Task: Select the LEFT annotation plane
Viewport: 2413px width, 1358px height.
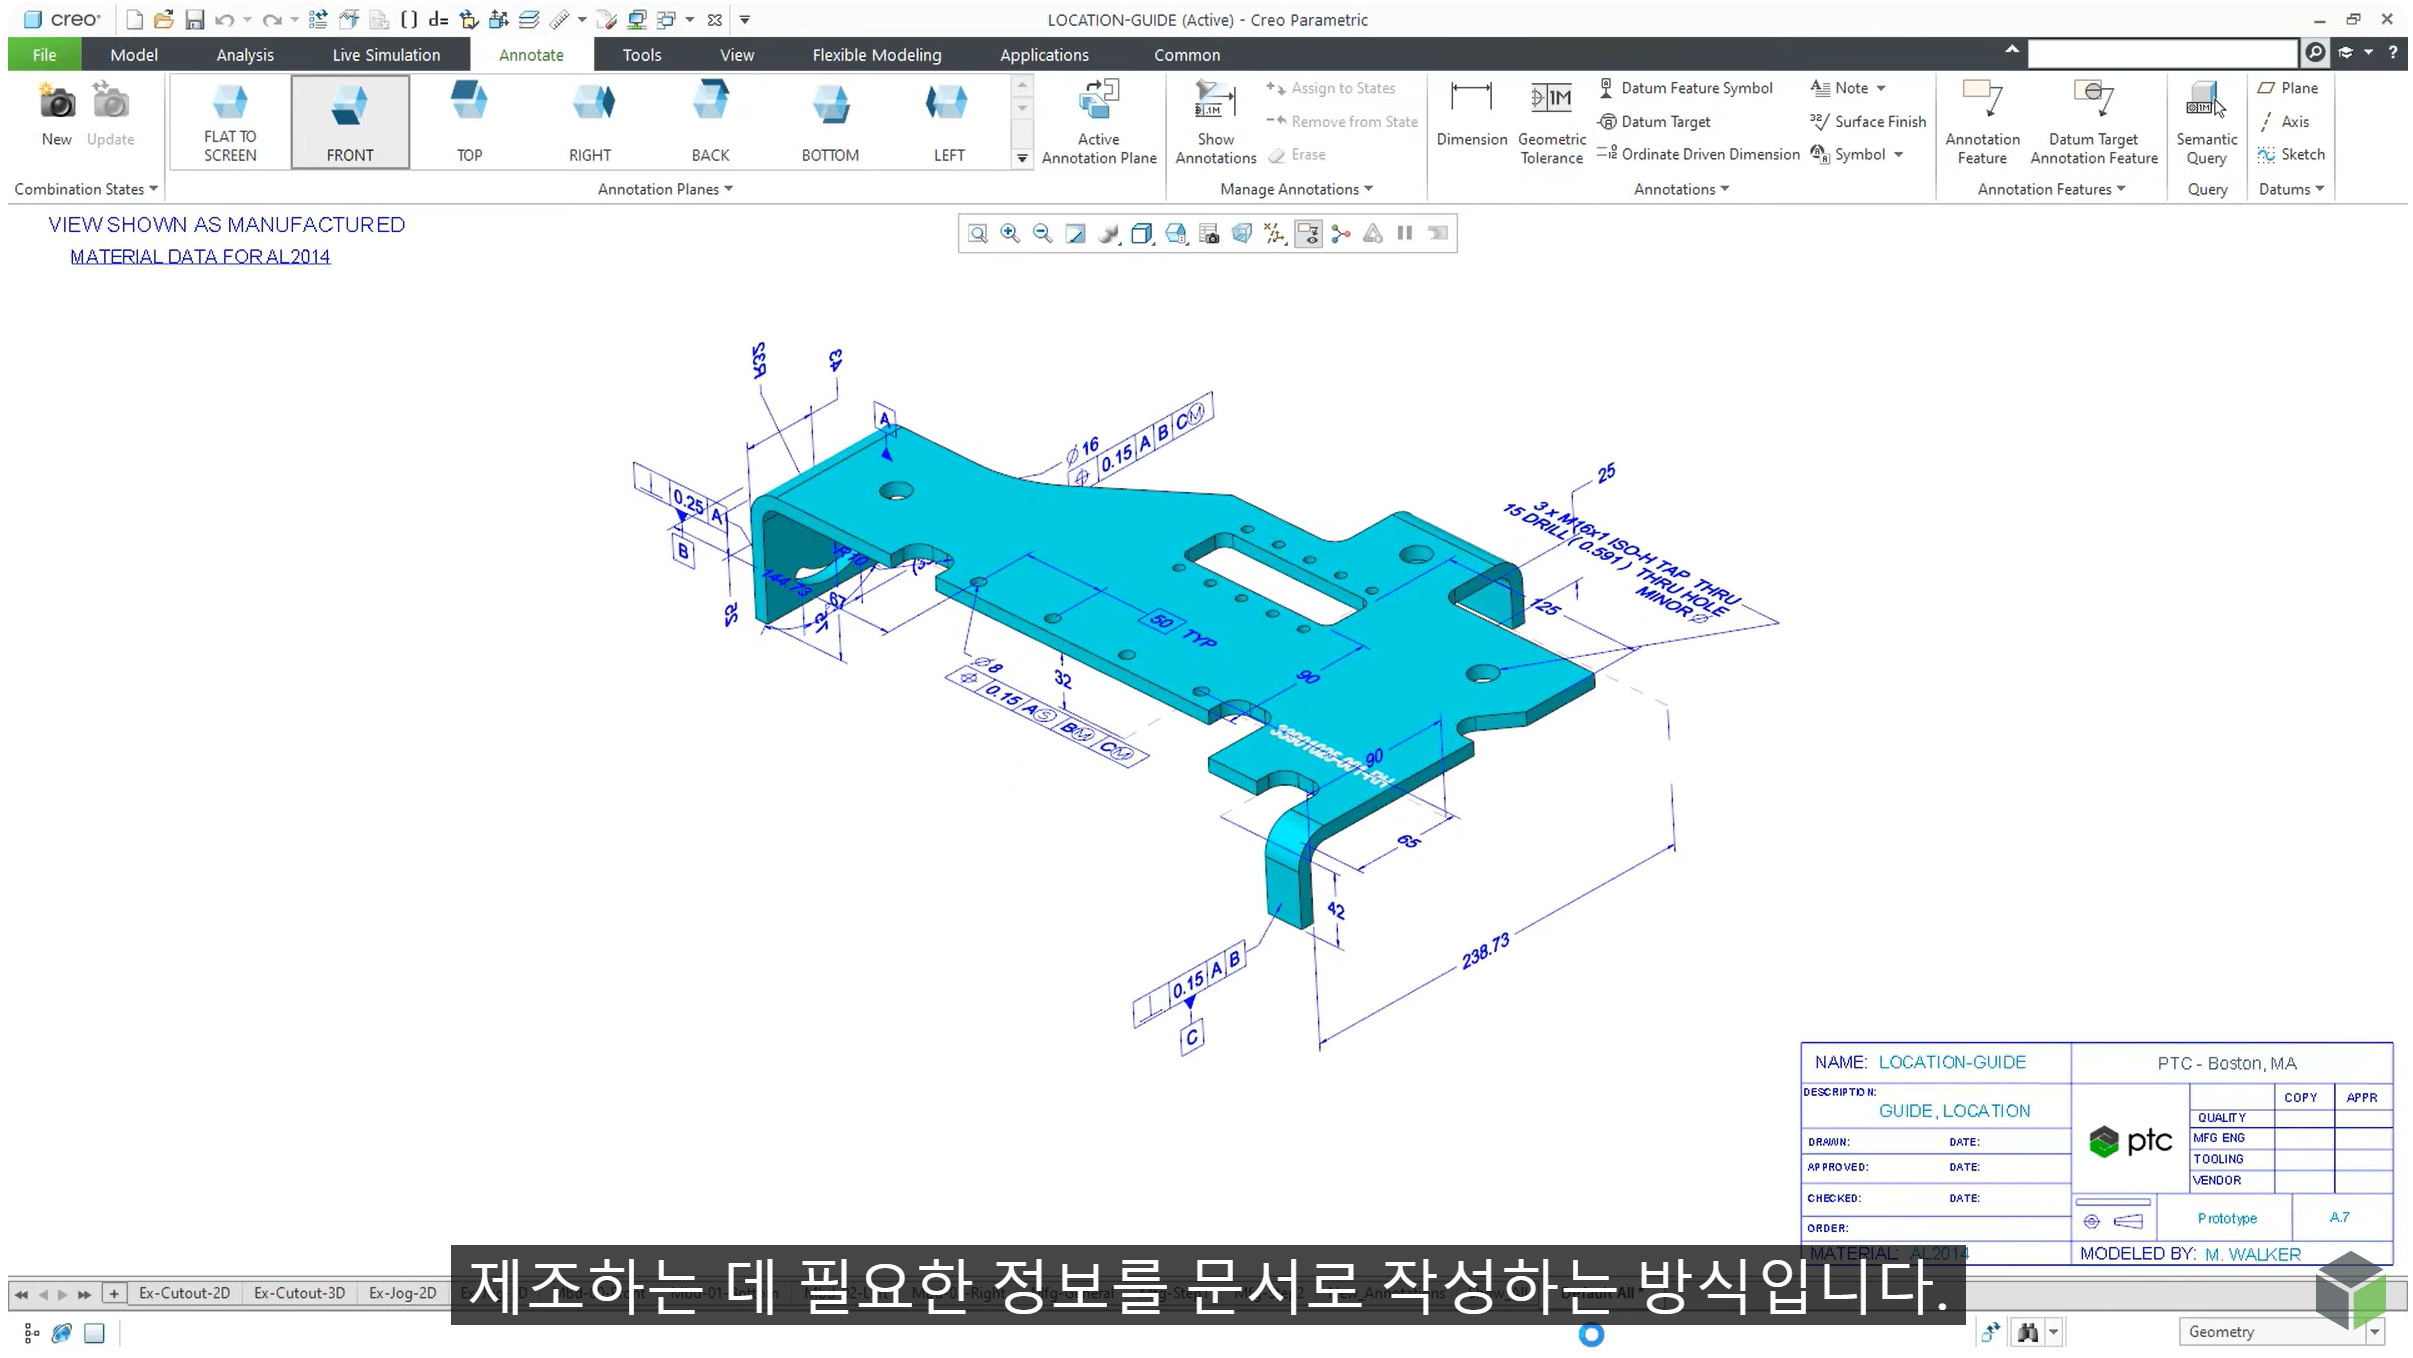Action: point(949,122)
